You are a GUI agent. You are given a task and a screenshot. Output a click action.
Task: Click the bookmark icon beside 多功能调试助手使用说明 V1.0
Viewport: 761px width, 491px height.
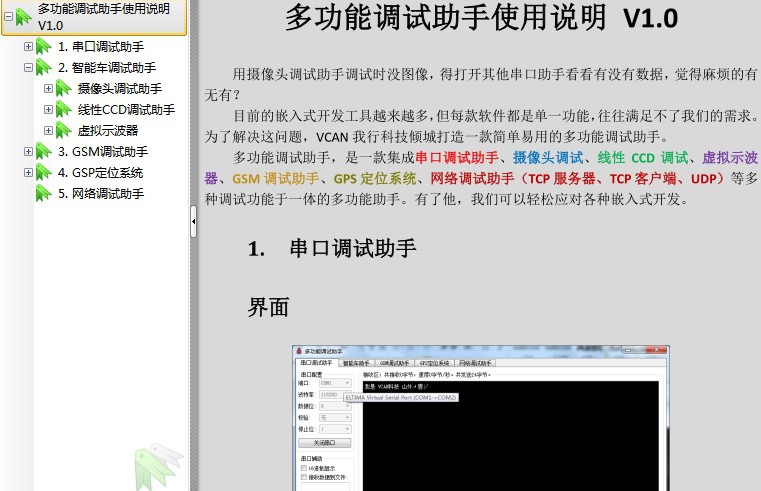click(x=23, y=17)
